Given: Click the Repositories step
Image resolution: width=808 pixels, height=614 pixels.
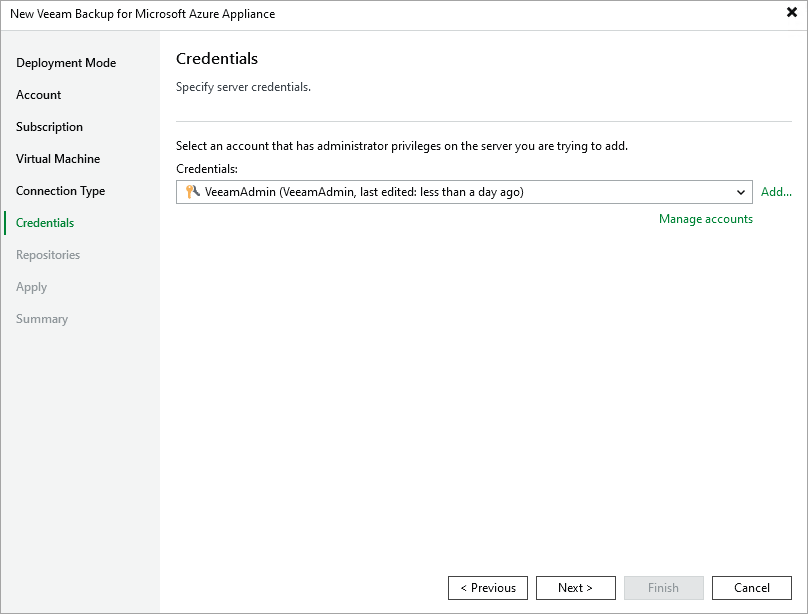Looking at the screenshot, I should pos(48,255).
